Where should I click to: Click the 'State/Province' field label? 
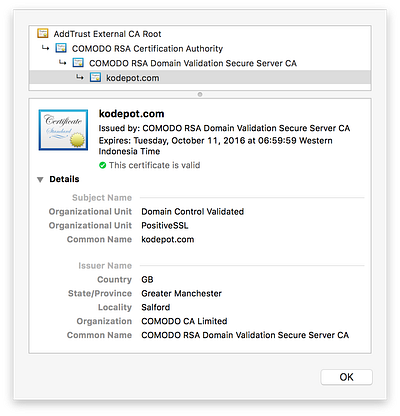click(100, 293)
